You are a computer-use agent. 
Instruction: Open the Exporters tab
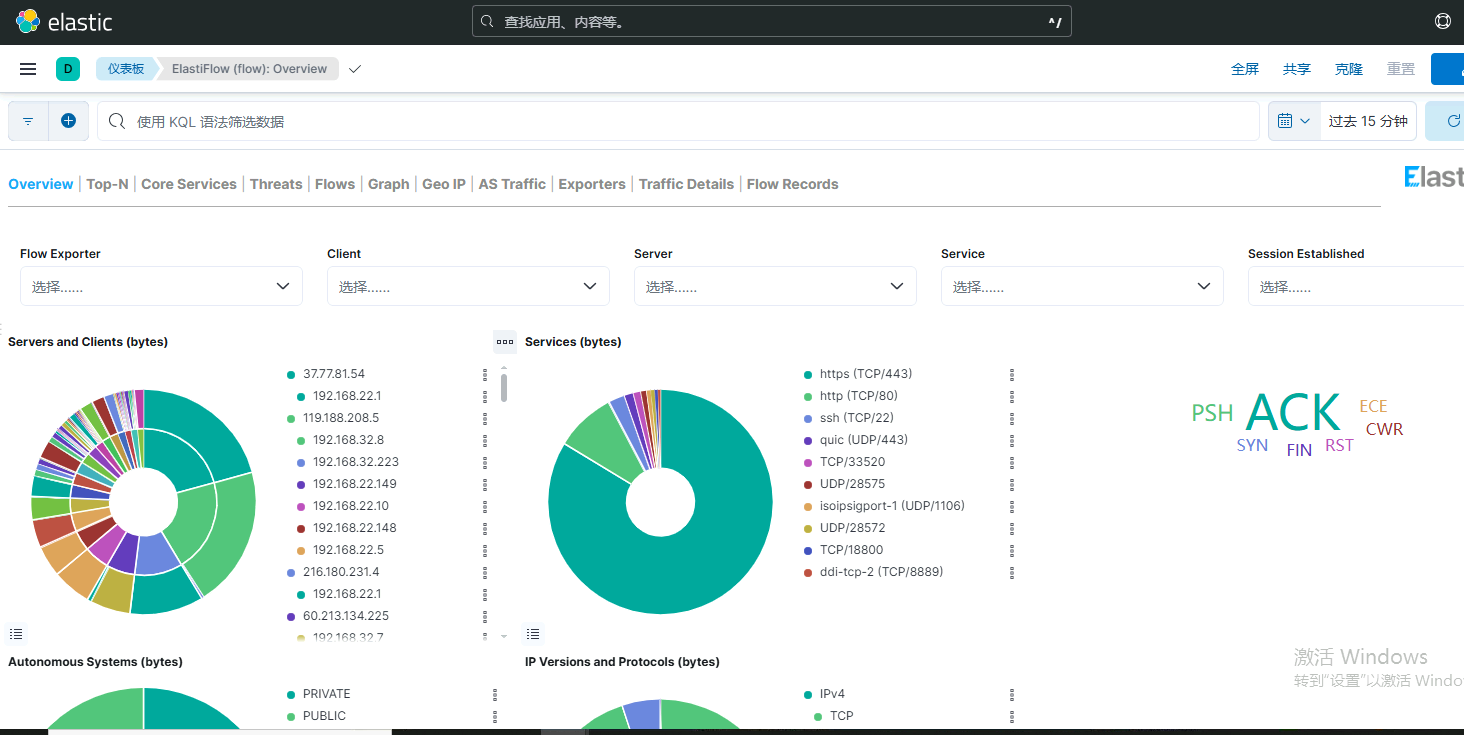[x=592, y=184]
